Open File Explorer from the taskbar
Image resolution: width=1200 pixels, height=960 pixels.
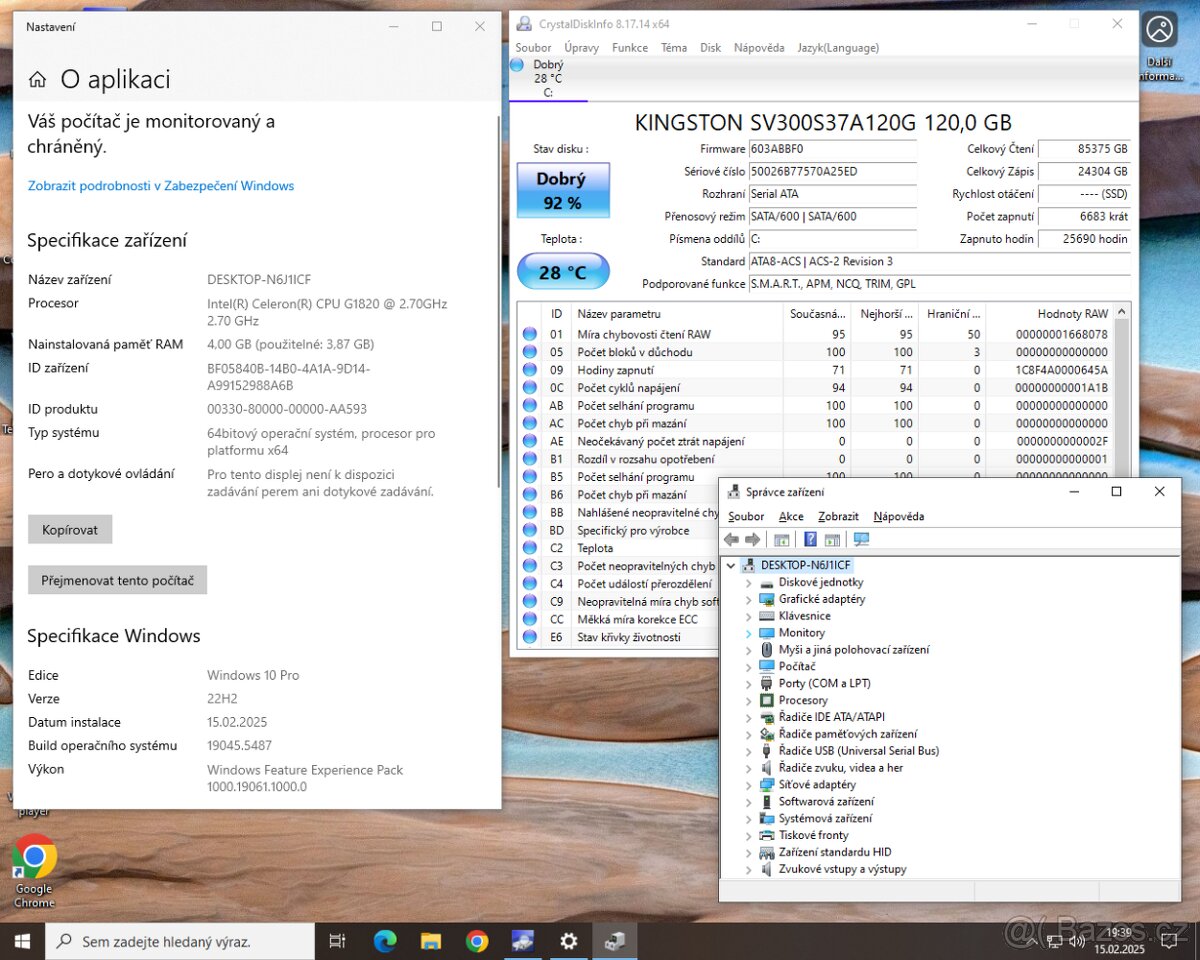click(x=431, y=941)
